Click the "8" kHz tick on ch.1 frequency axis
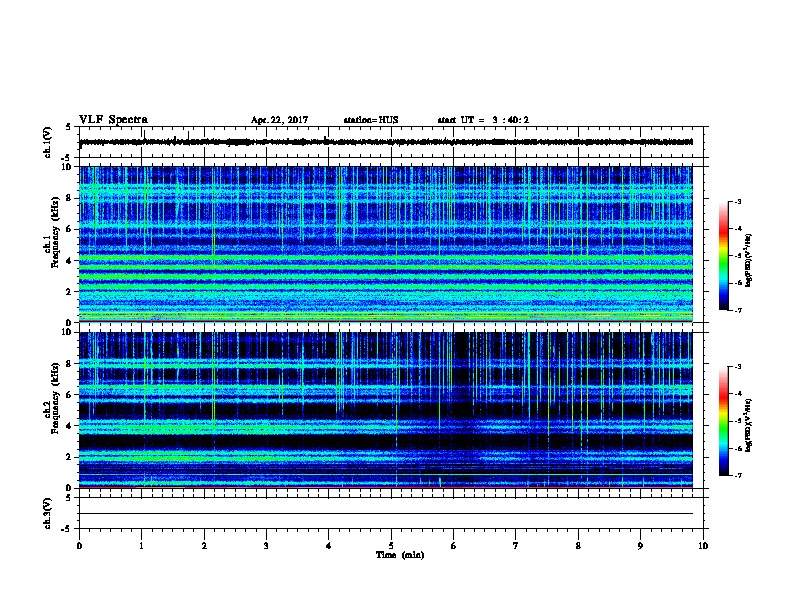Viewport: 792px width, 612px height. 70,198
